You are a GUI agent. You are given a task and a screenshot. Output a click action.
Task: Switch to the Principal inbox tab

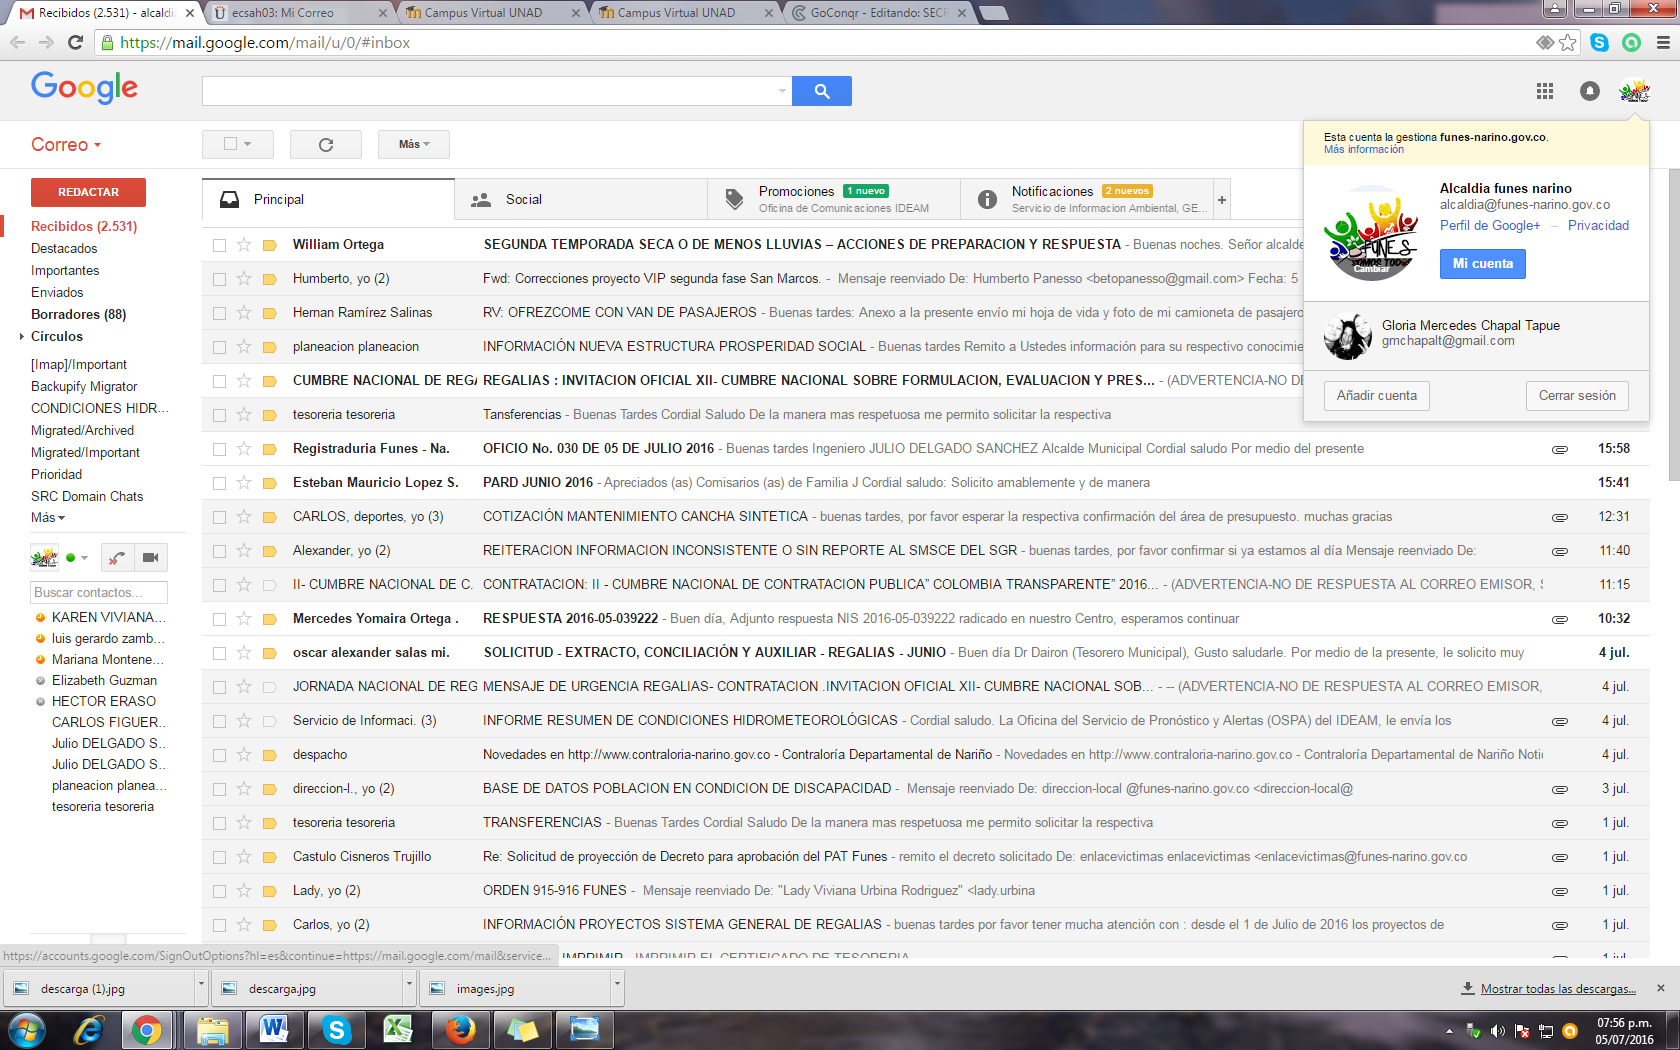tap(328, 200)
